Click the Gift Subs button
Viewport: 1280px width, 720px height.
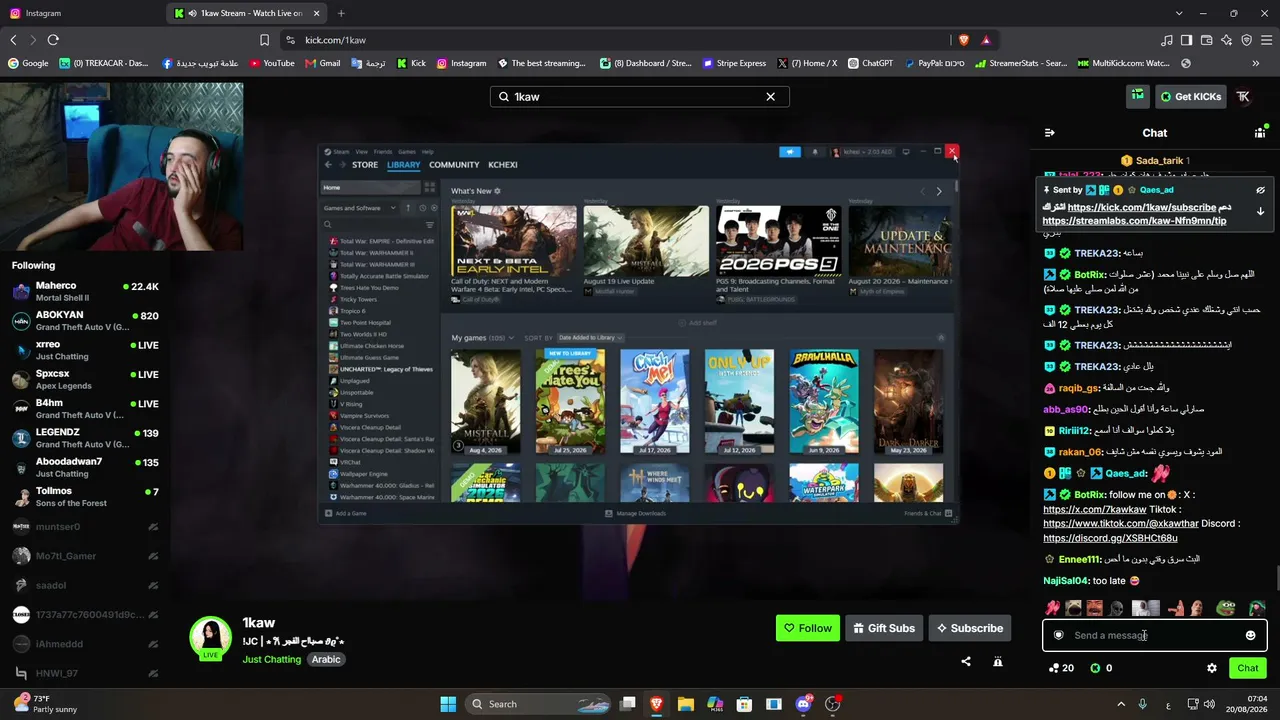point(884,628)
